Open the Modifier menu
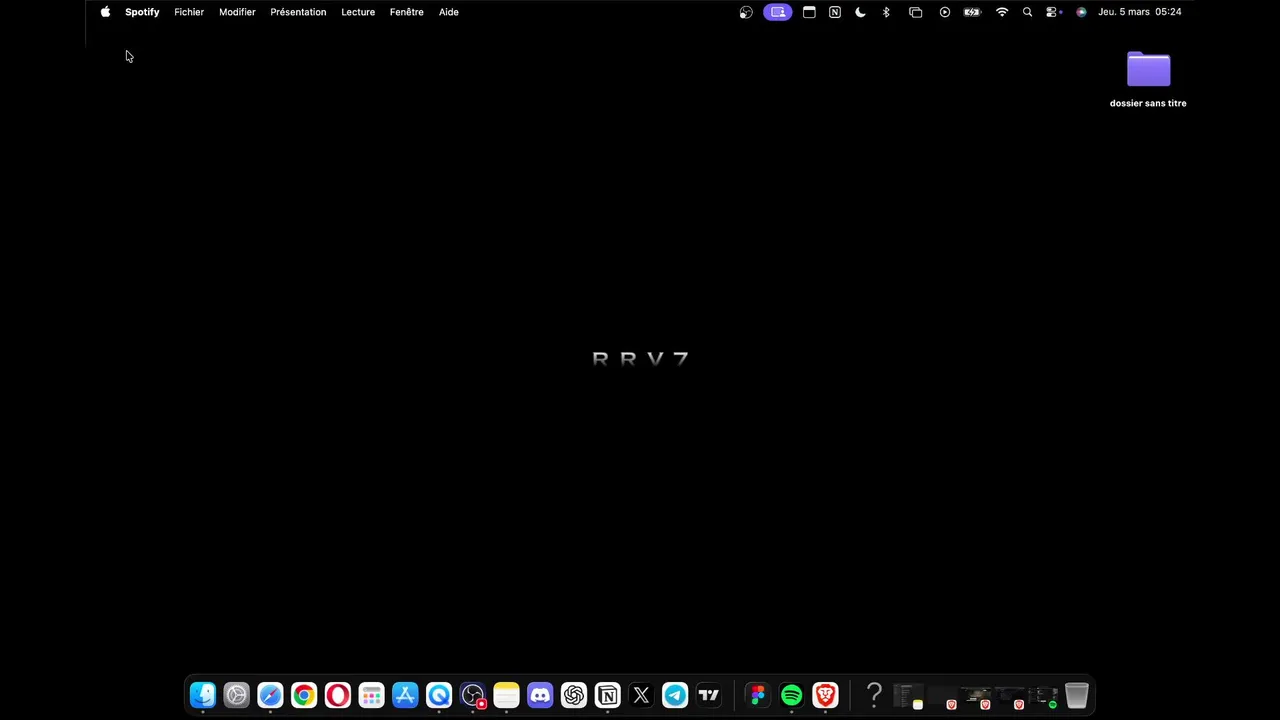The width and height of the screenshot is (1280, 720). click(x=237, y=12)
